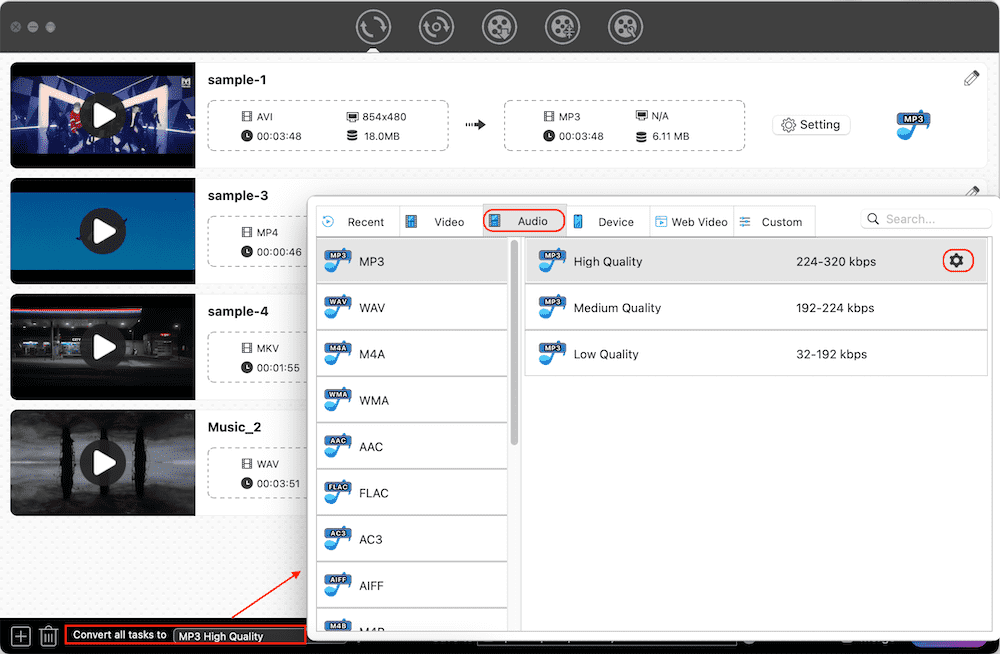Click the format search field
1000x654 pixels.
[x=925, y=218]
